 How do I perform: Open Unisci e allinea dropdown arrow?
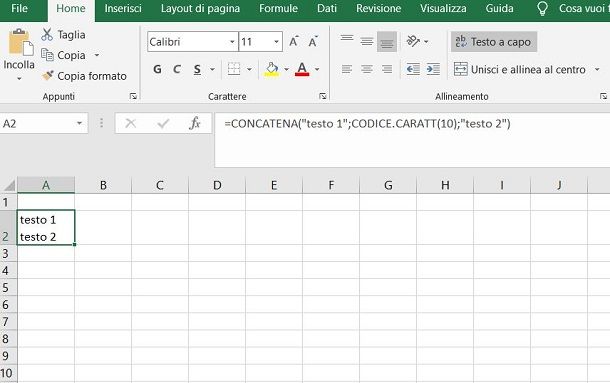597,70
